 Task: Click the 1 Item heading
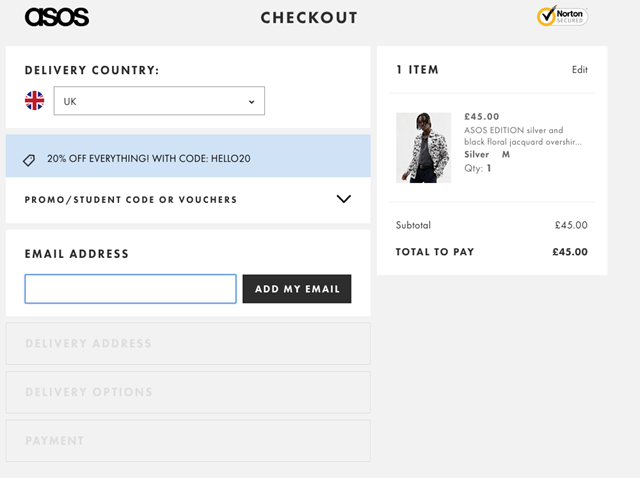[417, 70]
